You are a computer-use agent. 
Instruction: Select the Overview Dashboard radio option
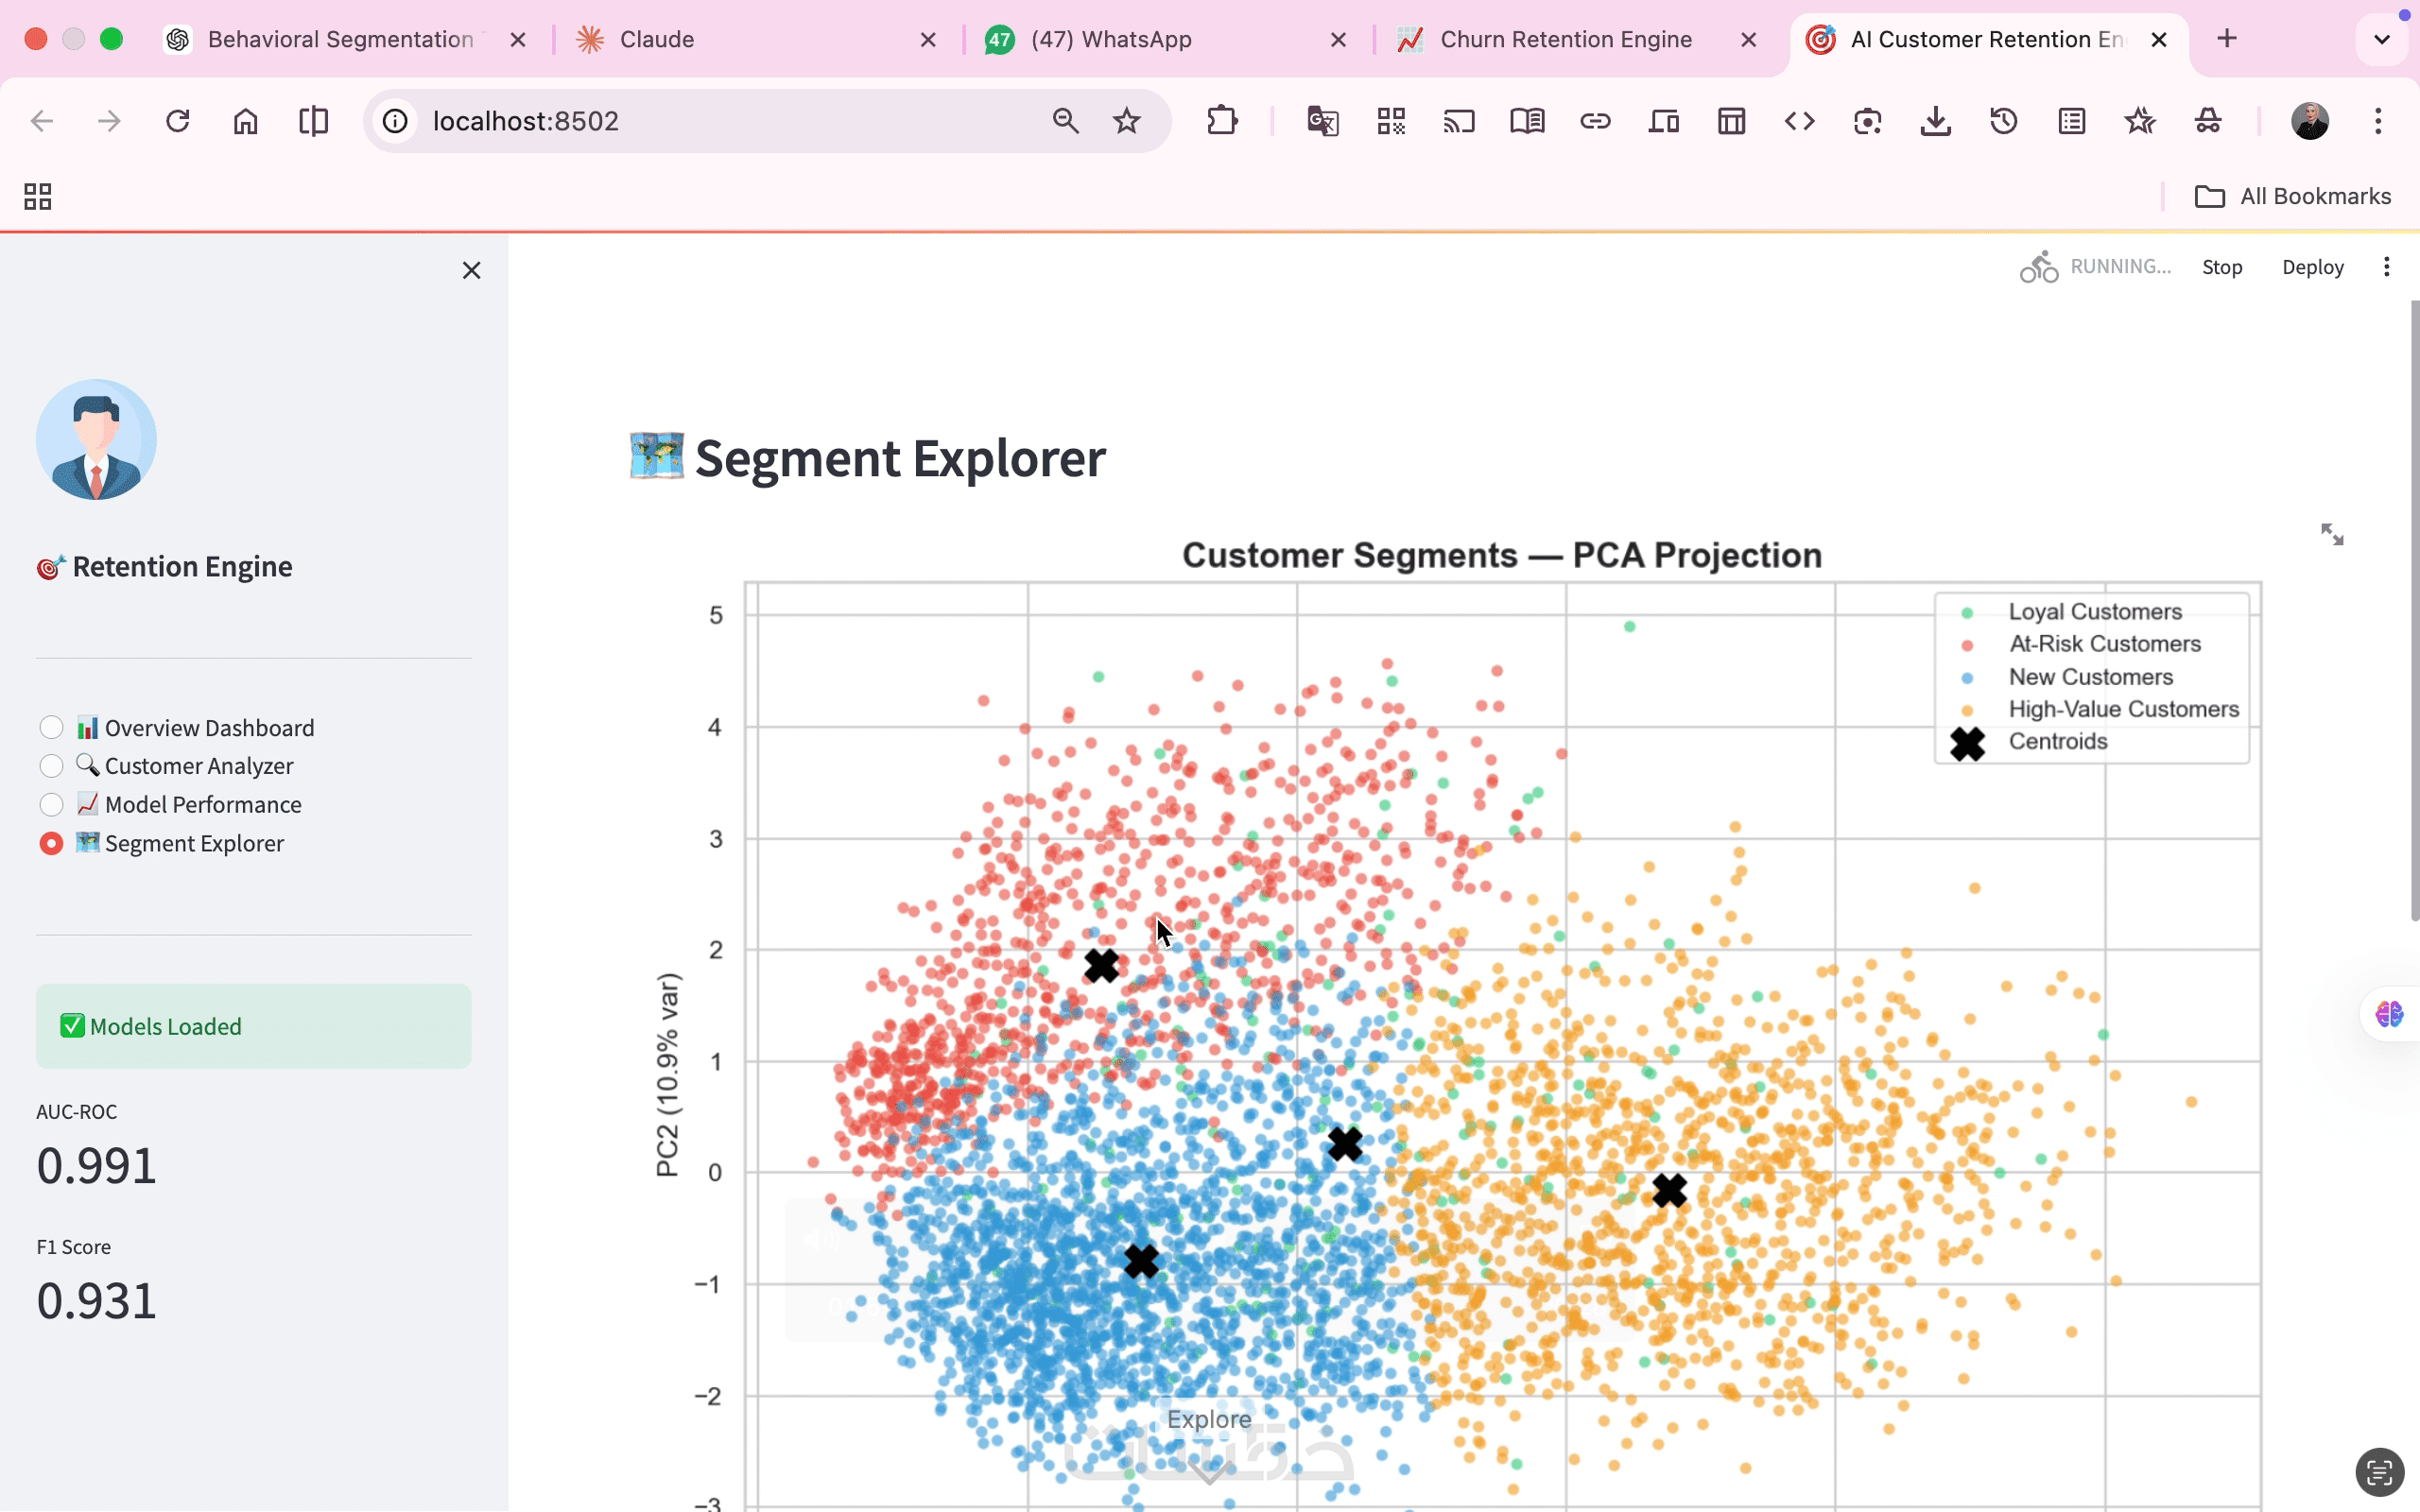click(51, 727)
